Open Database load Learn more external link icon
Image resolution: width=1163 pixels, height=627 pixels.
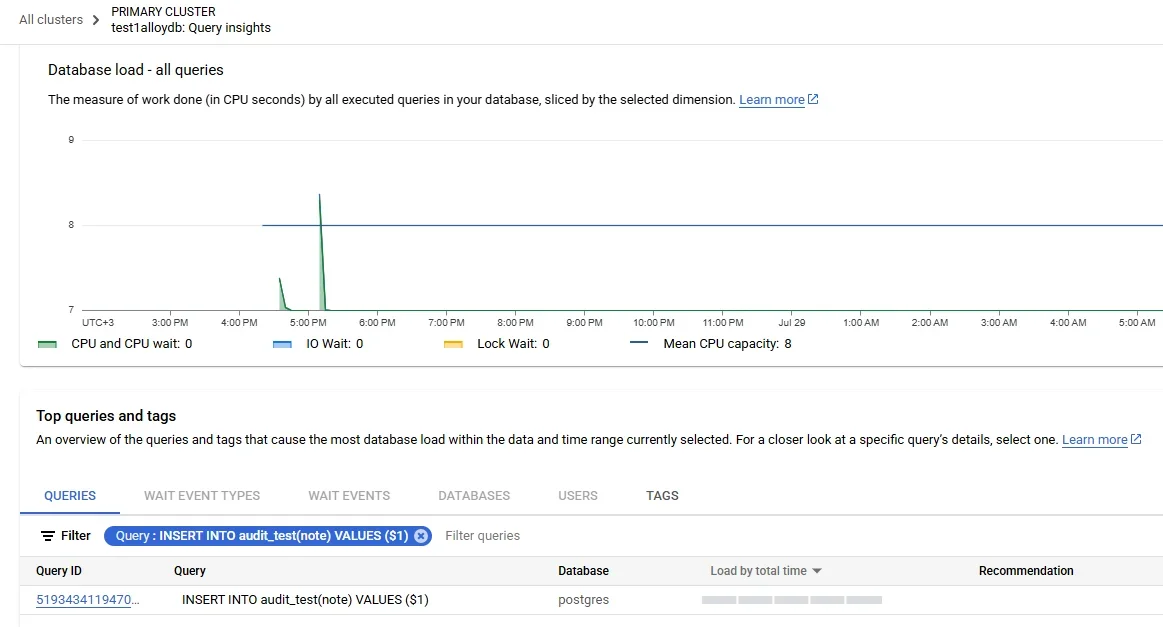click(x=811, y=99)
